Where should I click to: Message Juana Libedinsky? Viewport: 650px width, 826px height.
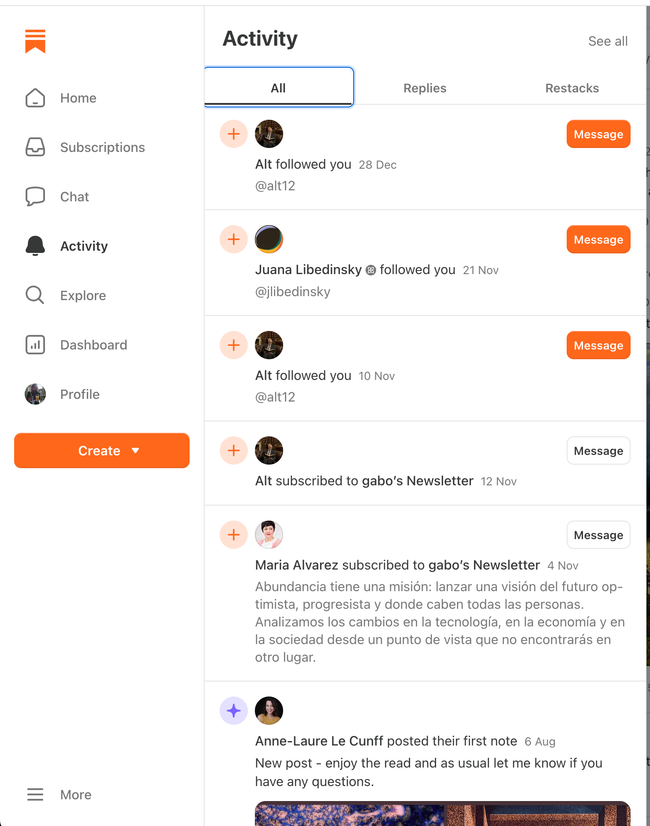coord(598,240)
